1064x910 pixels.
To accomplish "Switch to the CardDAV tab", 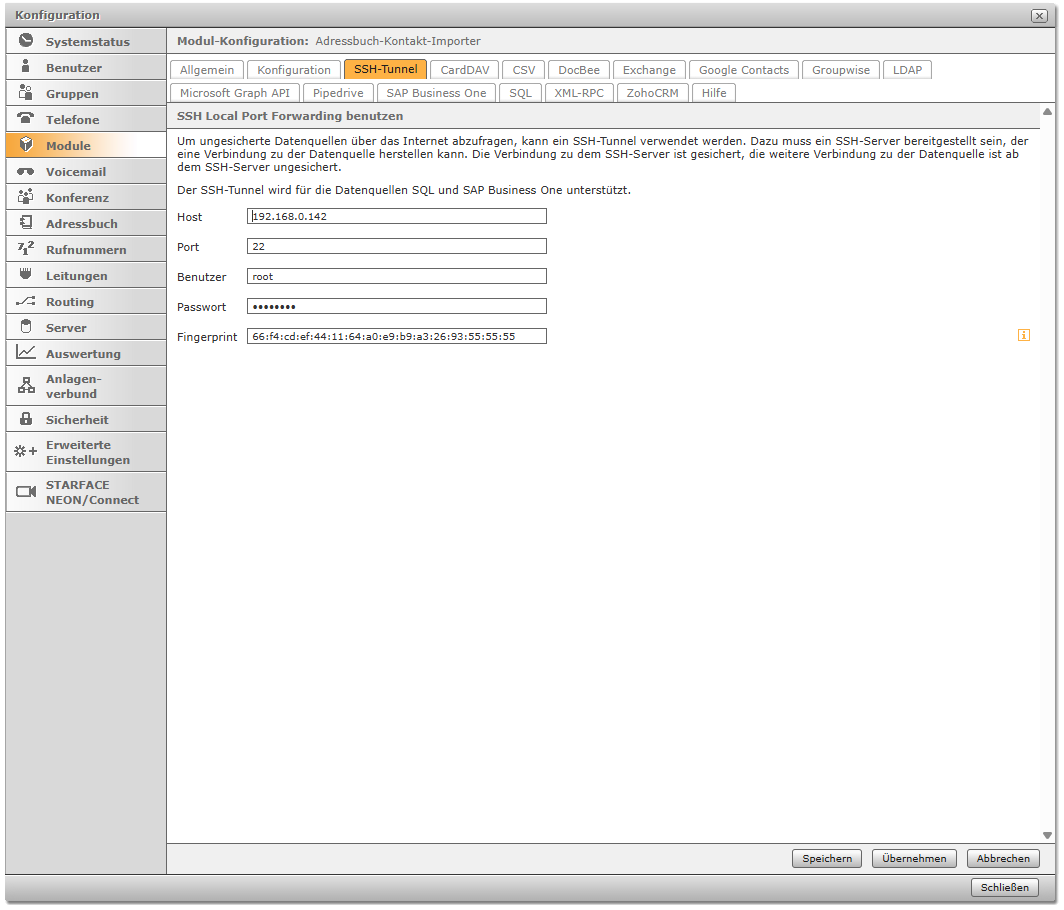I will coord(465,70).
